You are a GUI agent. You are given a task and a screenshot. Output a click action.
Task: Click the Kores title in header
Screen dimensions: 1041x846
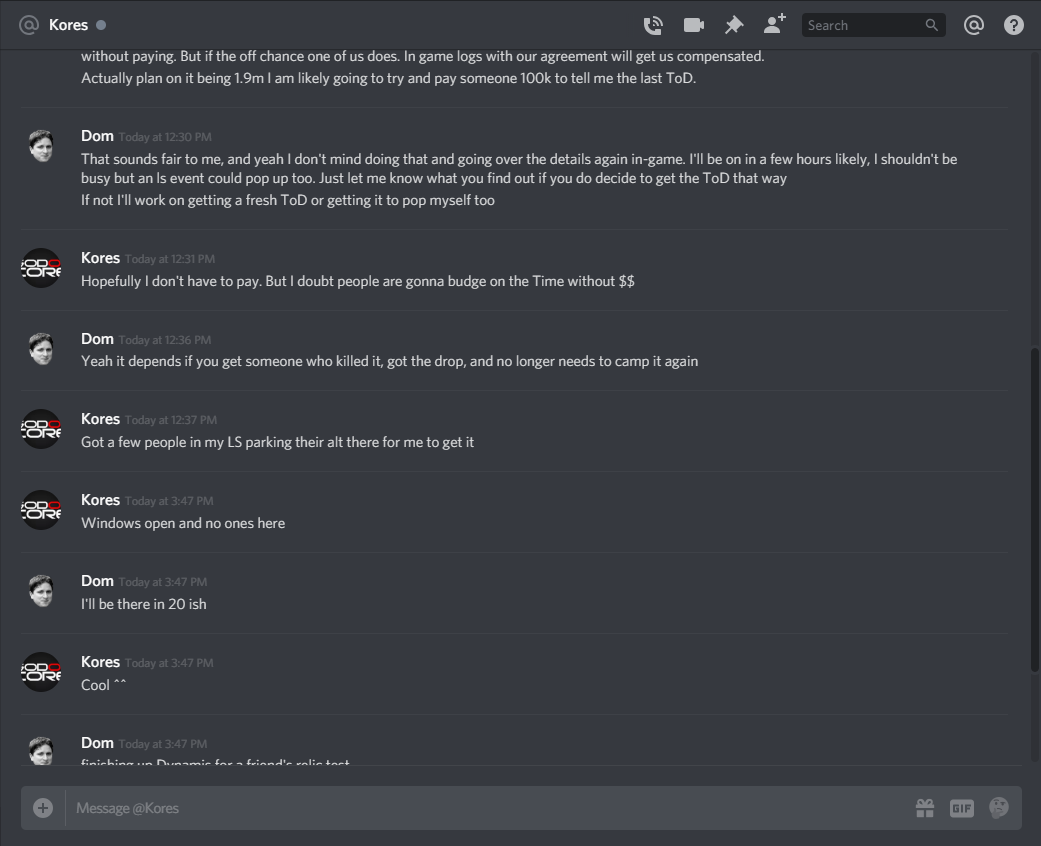68,25
